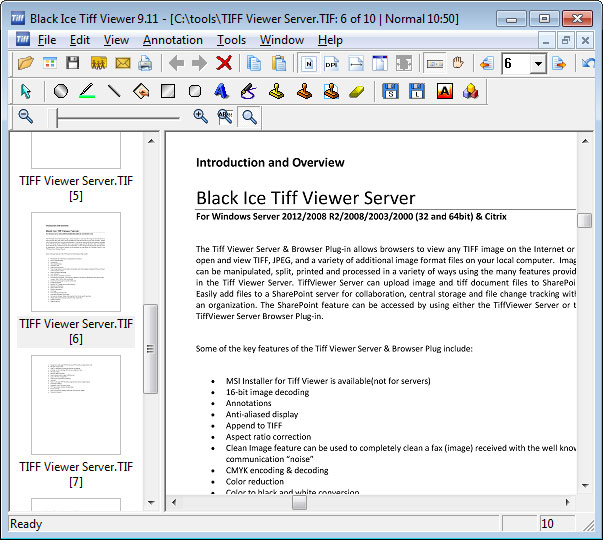Select the yellow rubber stamp tool

[276, 91]
